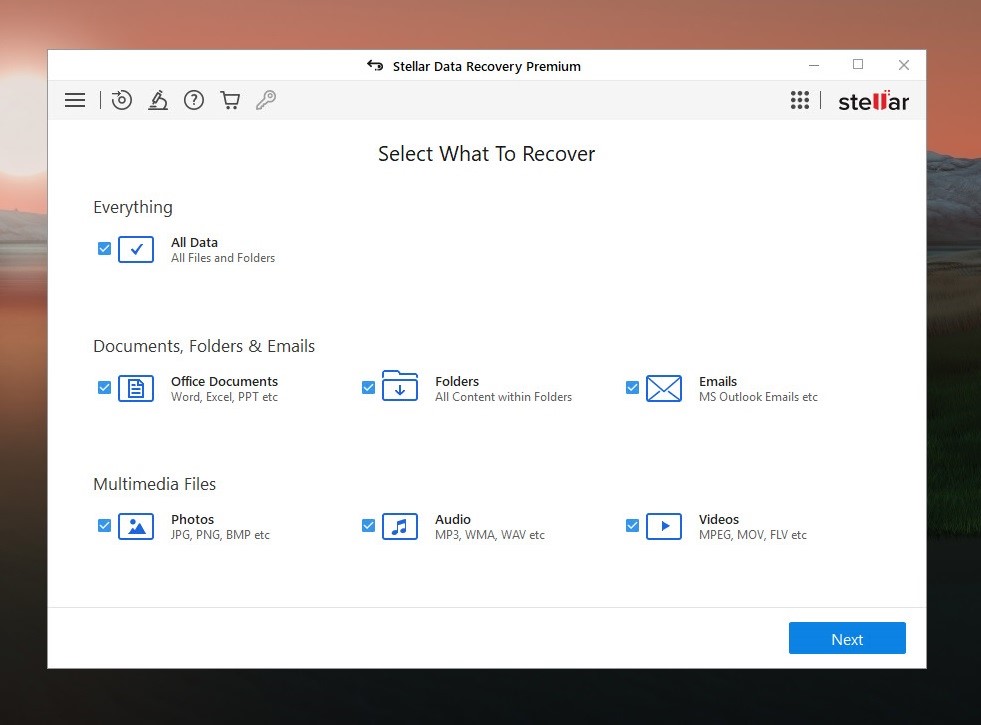This screenshot has height=725, width=981.
Task: Open the hamburger menu
Action: [x=75, y=100]
